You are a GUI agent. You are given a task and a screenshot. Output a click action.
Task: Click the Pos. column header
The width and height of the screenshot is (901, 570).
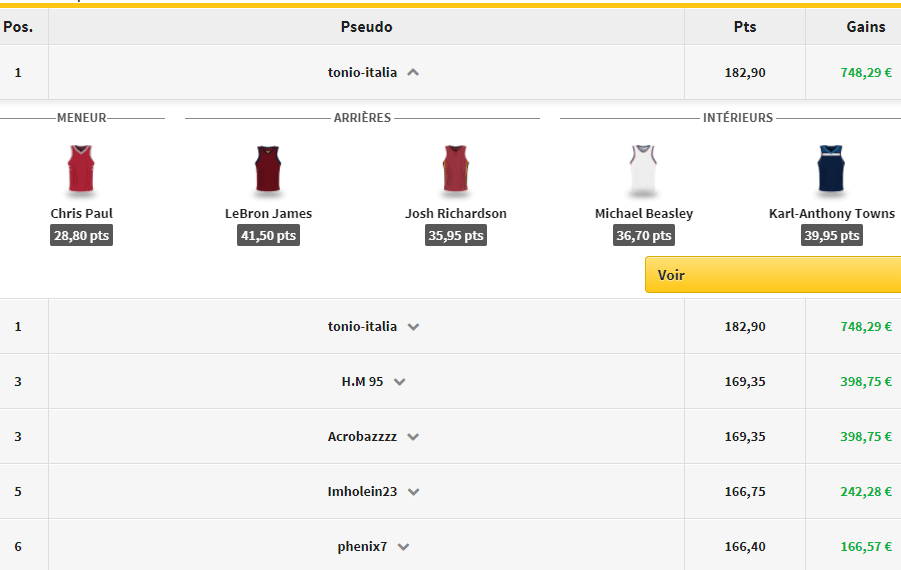[18, 27]
